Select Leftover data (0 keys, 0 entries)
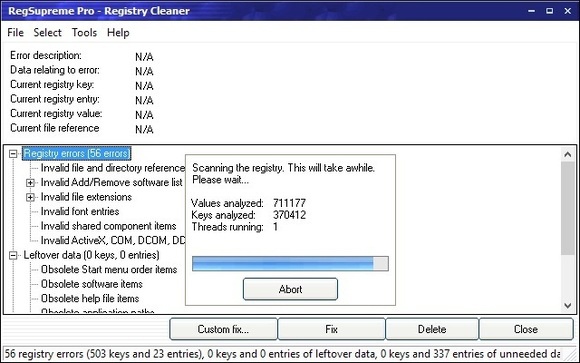 coord(91,255)
